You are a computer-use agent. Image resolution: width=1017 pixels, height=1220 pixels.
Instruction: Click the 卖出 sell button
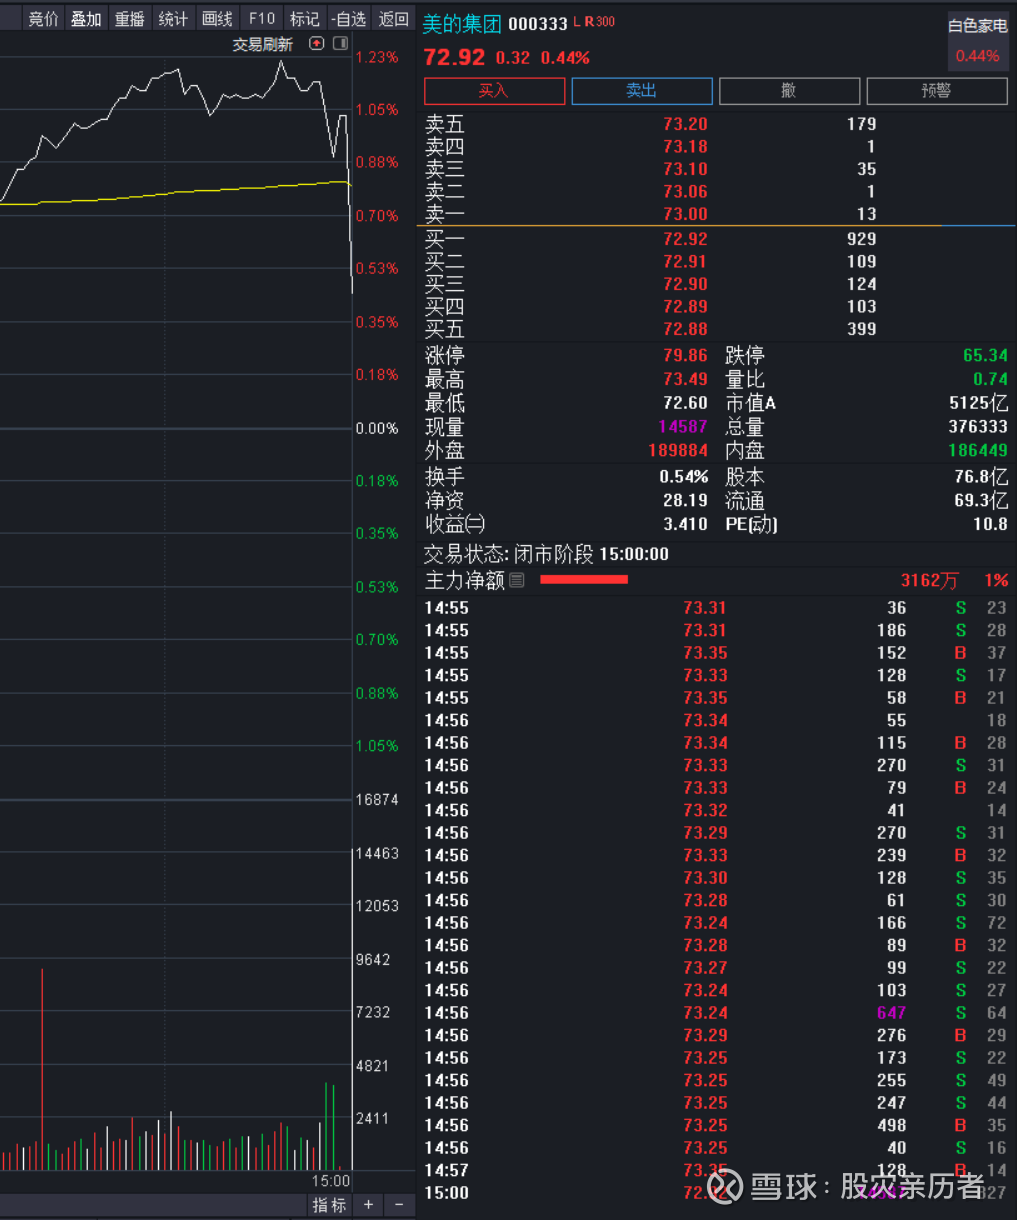[x=641, y=90]
